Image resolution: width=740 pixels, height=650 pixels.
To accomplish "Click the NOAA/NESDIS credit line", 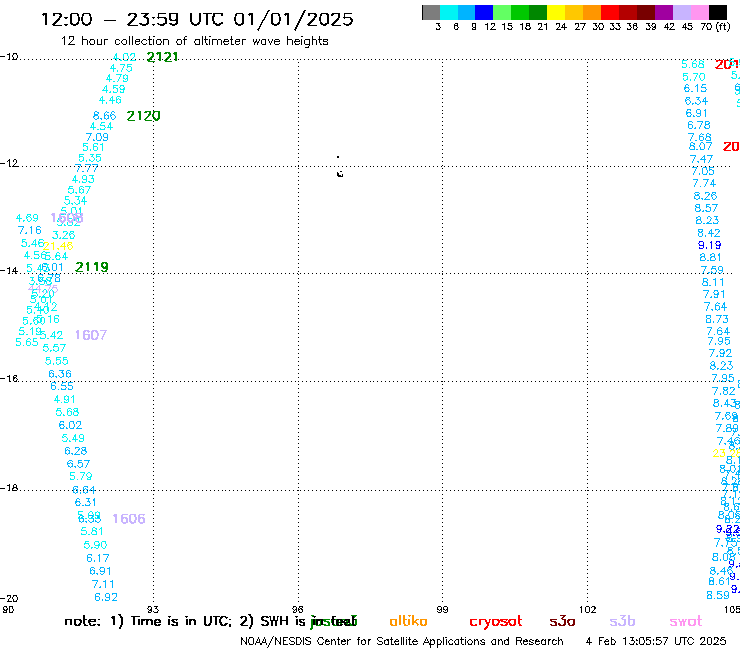I will pyautogui.click(x=402, y=642).
